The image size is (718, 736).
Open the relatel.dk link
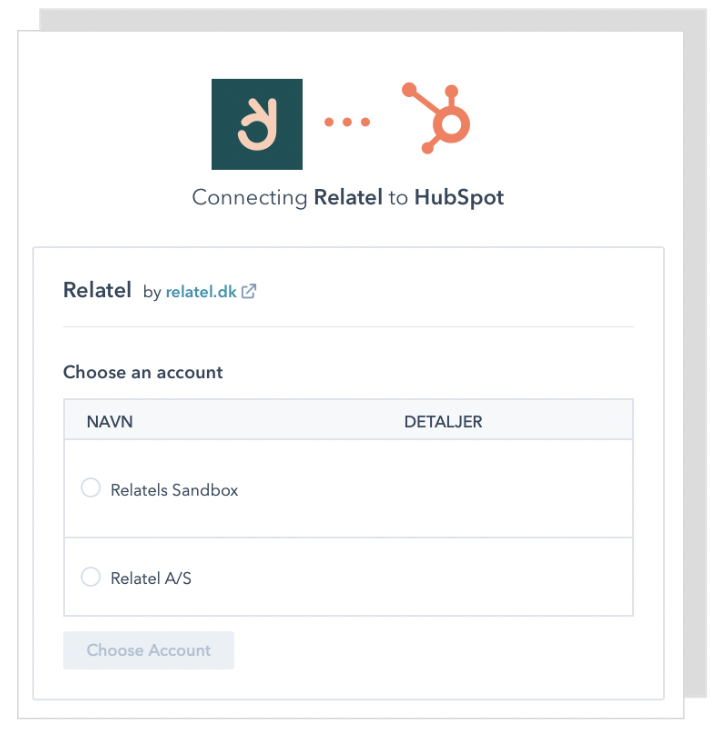click(201, 292)
